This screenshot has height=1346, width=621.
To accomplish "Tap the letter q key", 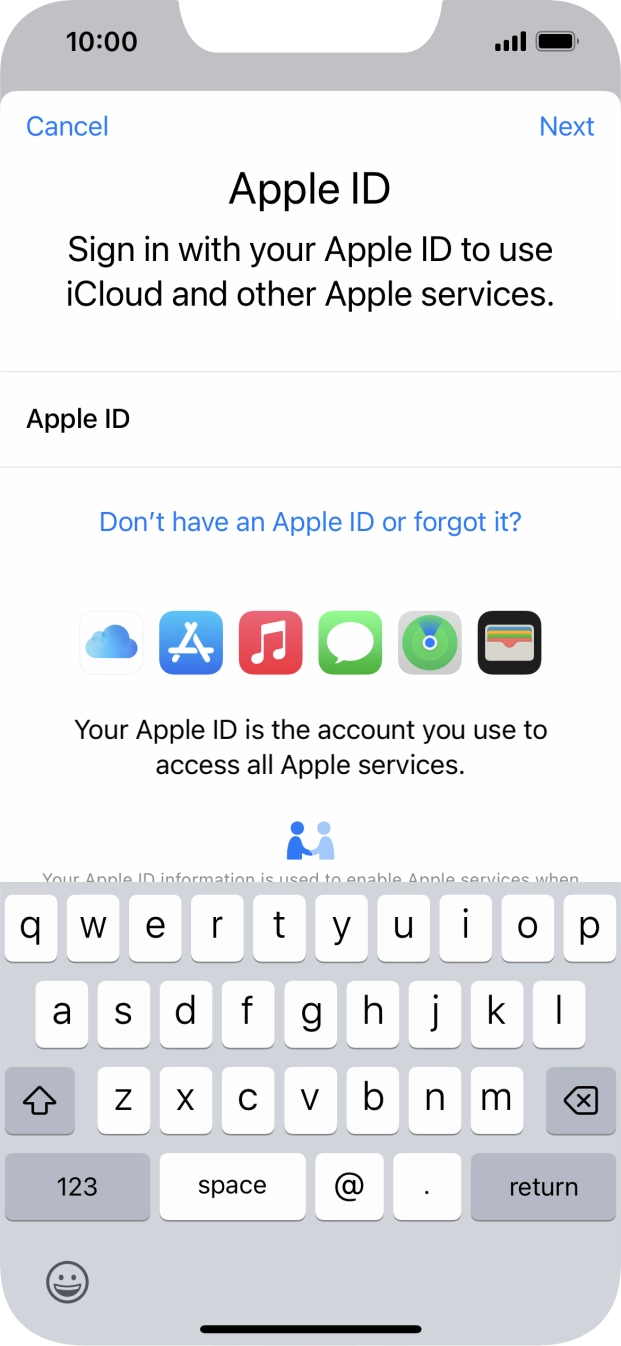I will 31,928.
